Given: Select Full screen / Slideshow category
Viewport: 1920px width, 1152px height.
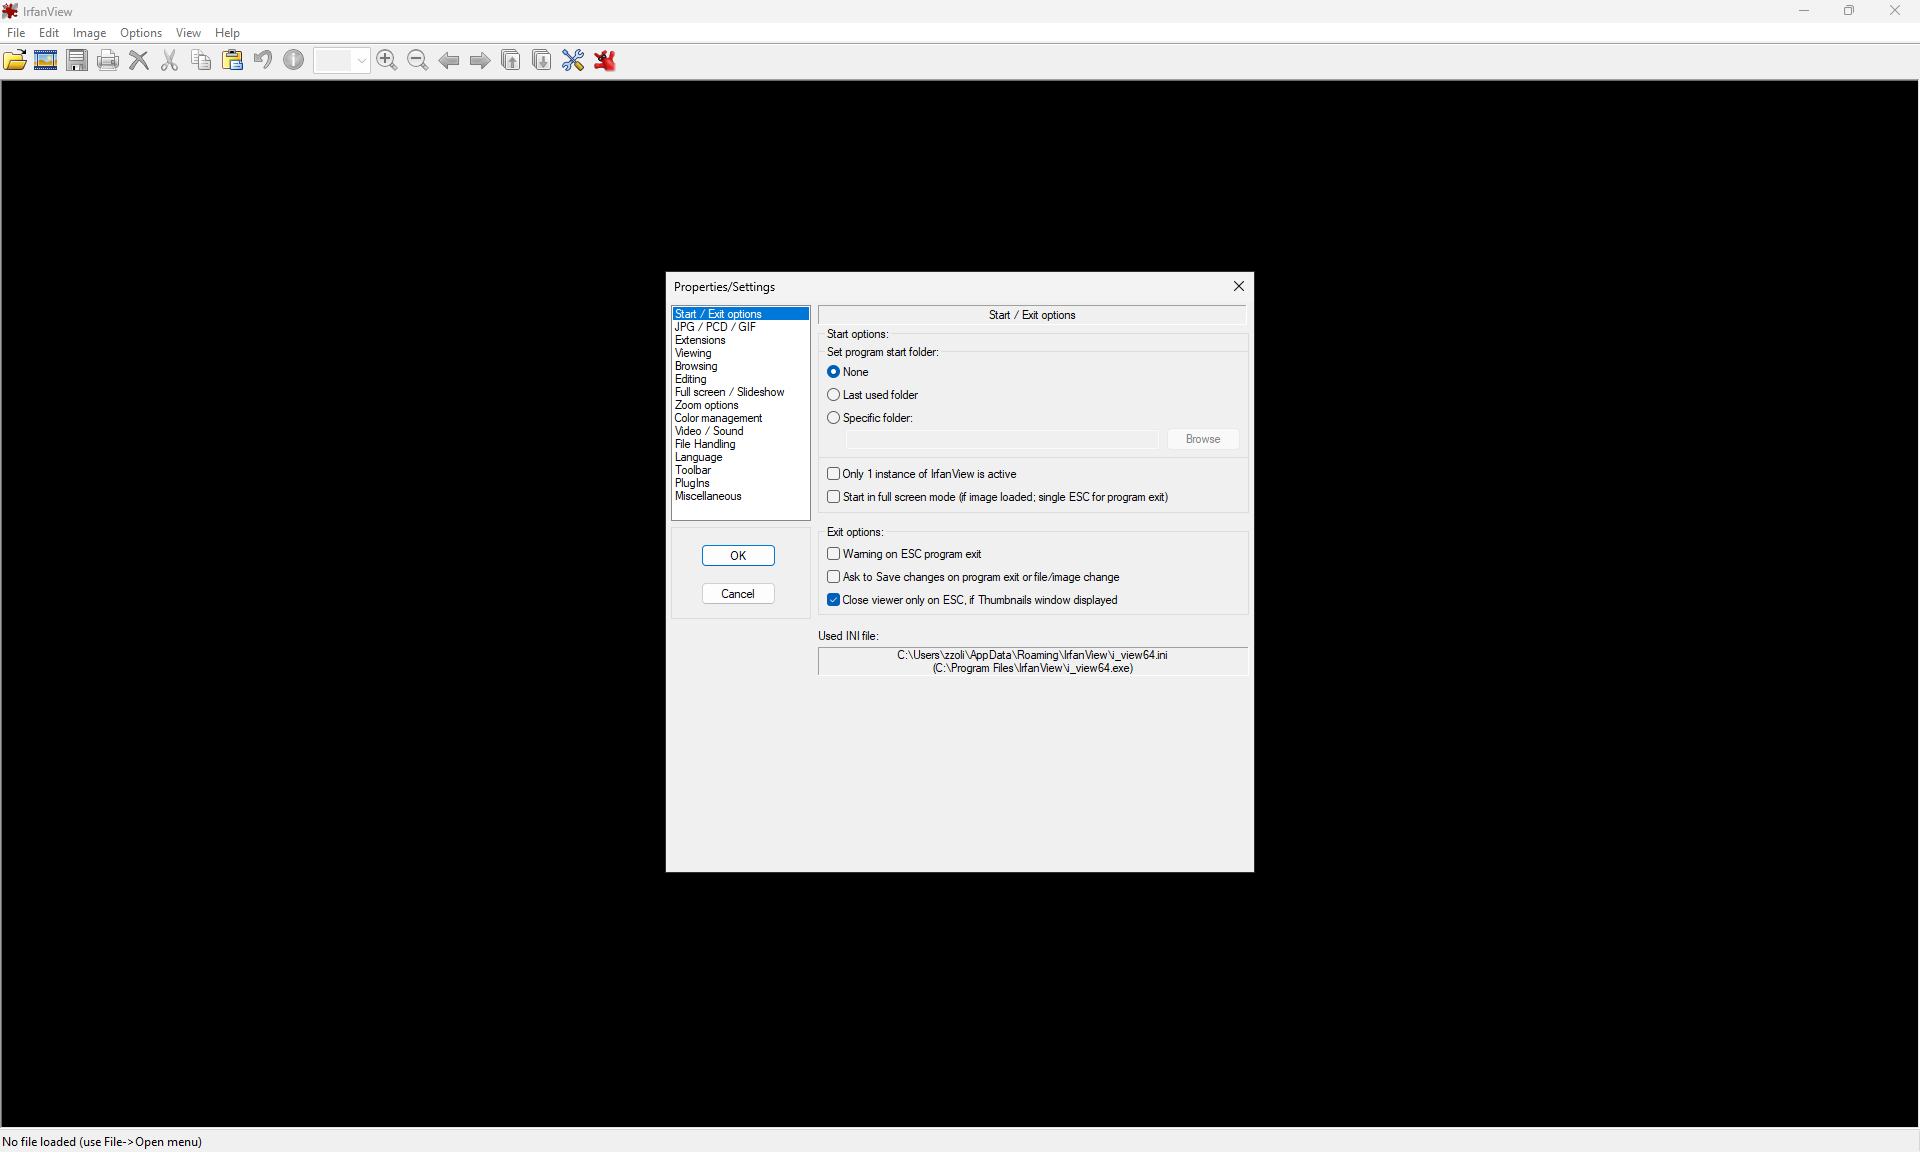Looking at the screenshot, I should [740, 392].
